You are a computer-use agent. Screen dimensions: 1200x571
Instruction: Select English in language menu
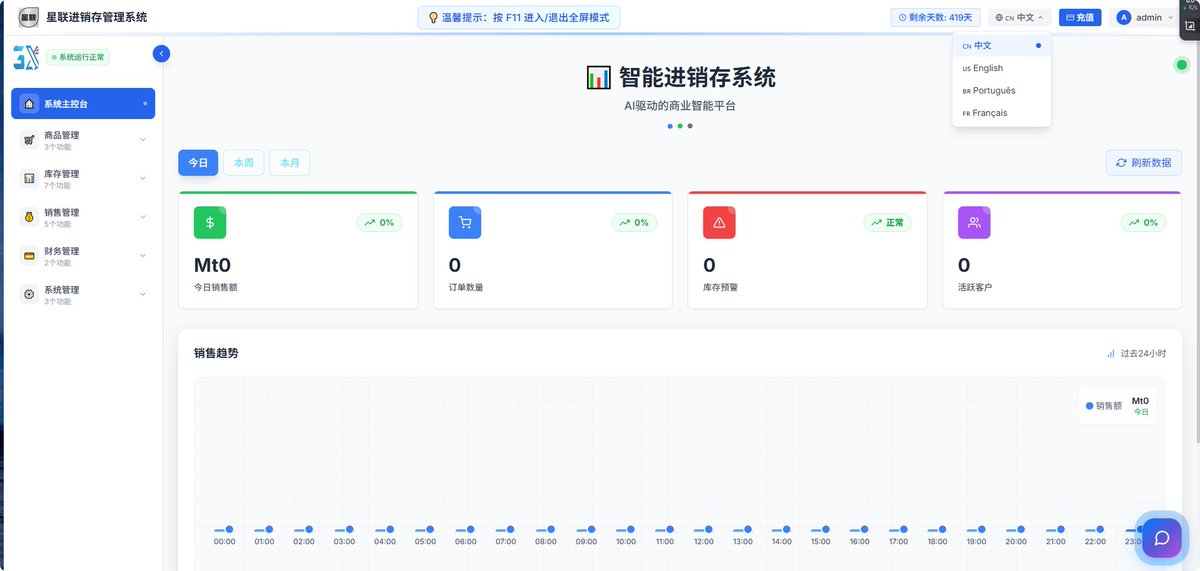click(1001, 68)
